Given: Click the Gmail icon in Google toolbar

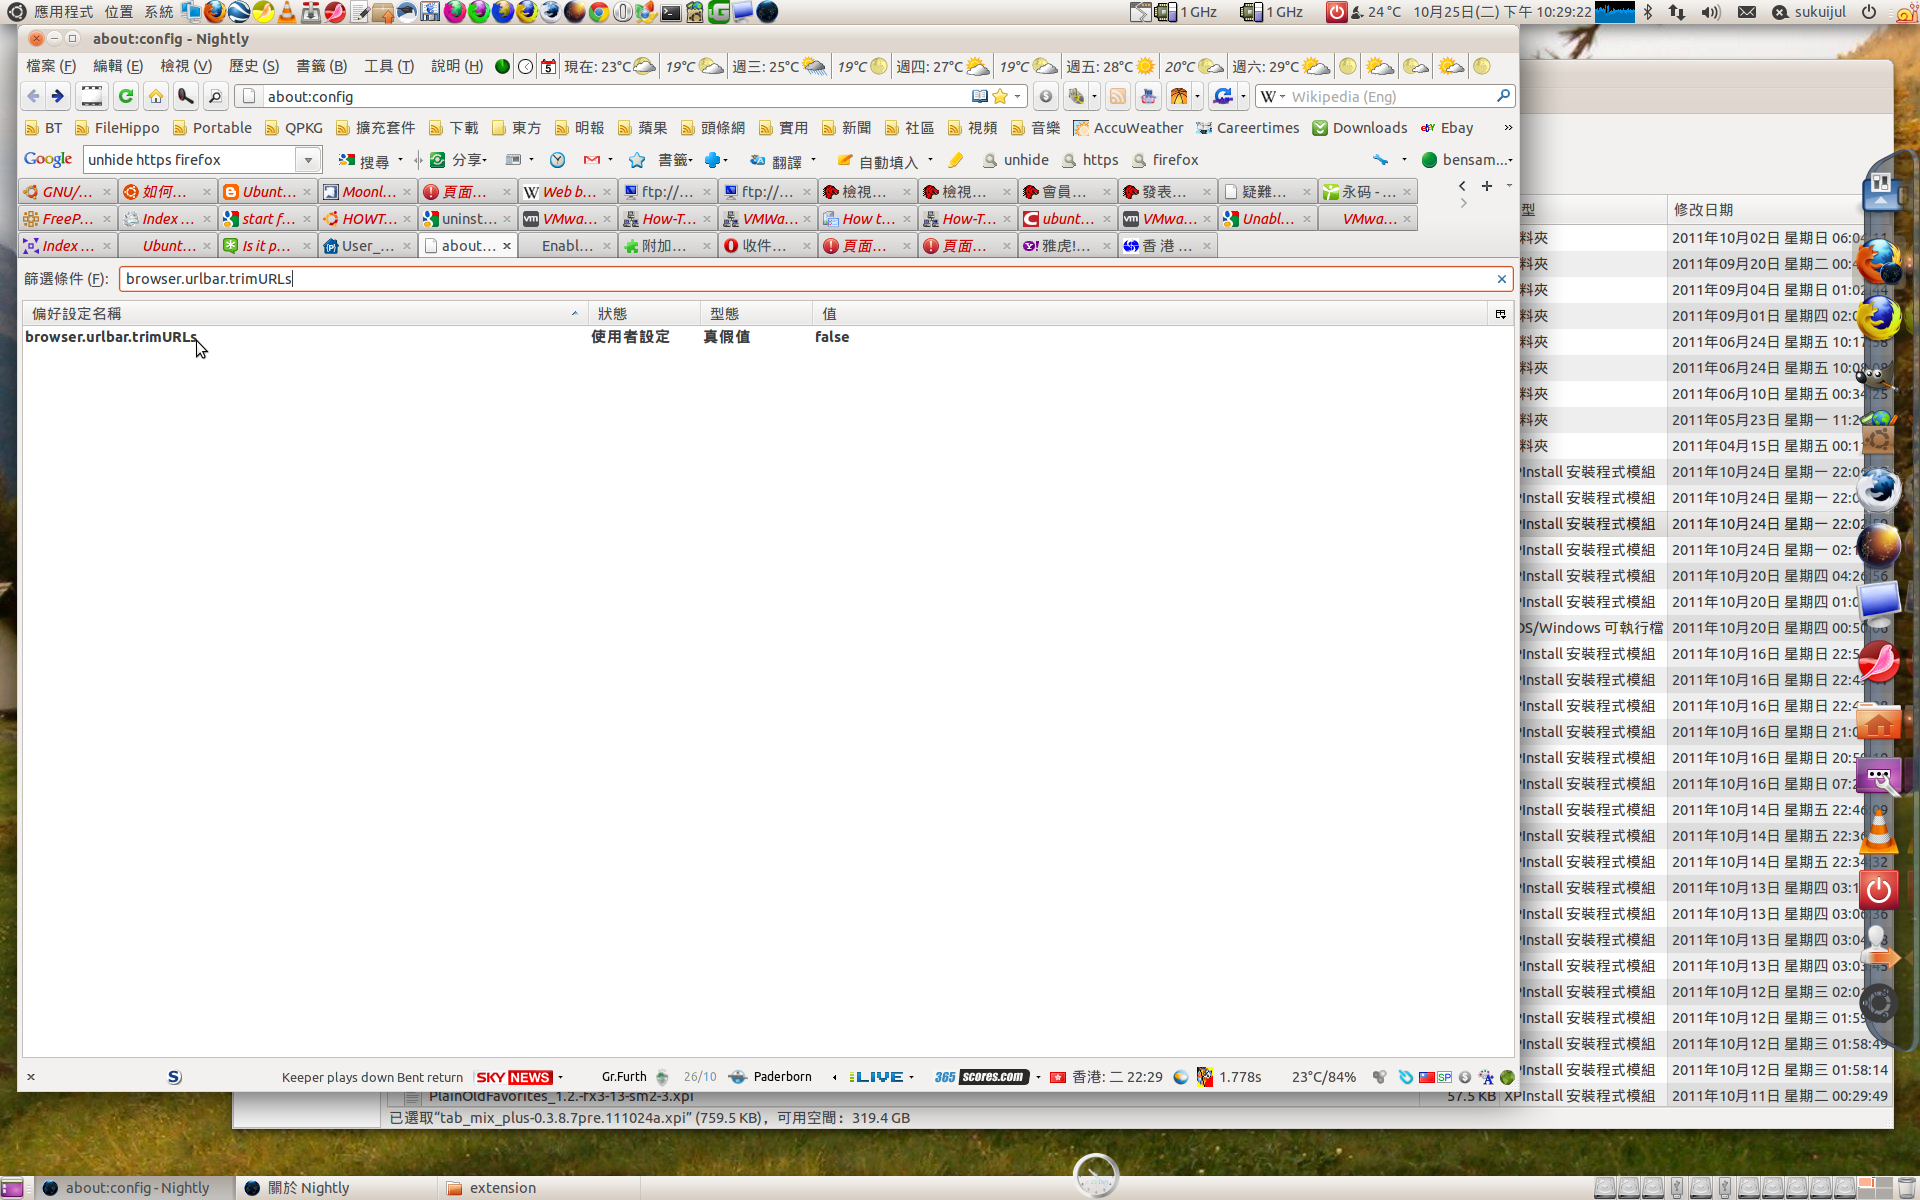Looking at the screenshot, I should (x=592, y=160).
